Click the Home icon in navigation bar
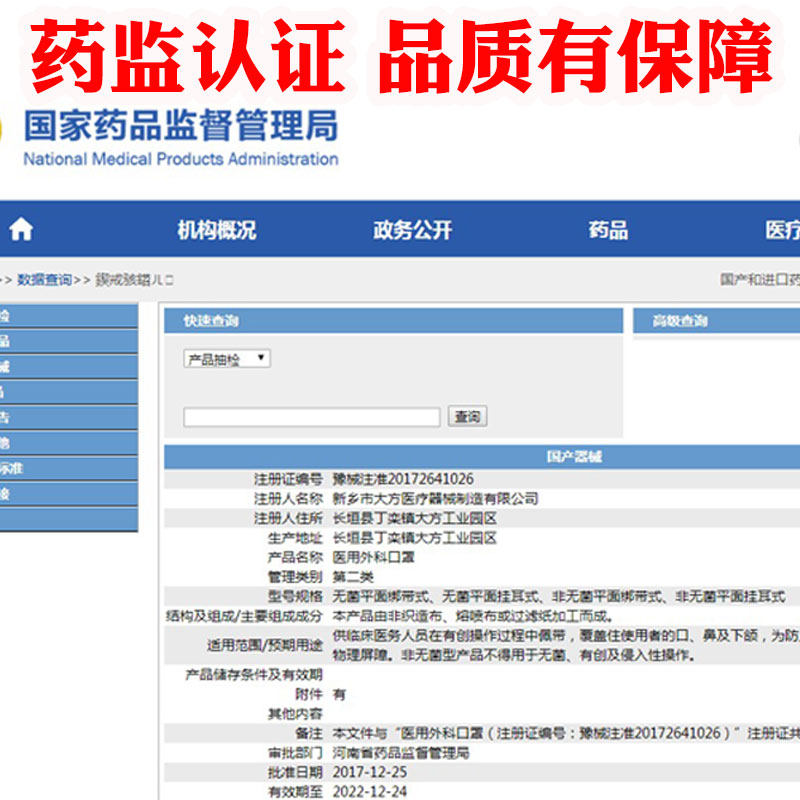Screen dimensions: 800x800 pos(21,230)
